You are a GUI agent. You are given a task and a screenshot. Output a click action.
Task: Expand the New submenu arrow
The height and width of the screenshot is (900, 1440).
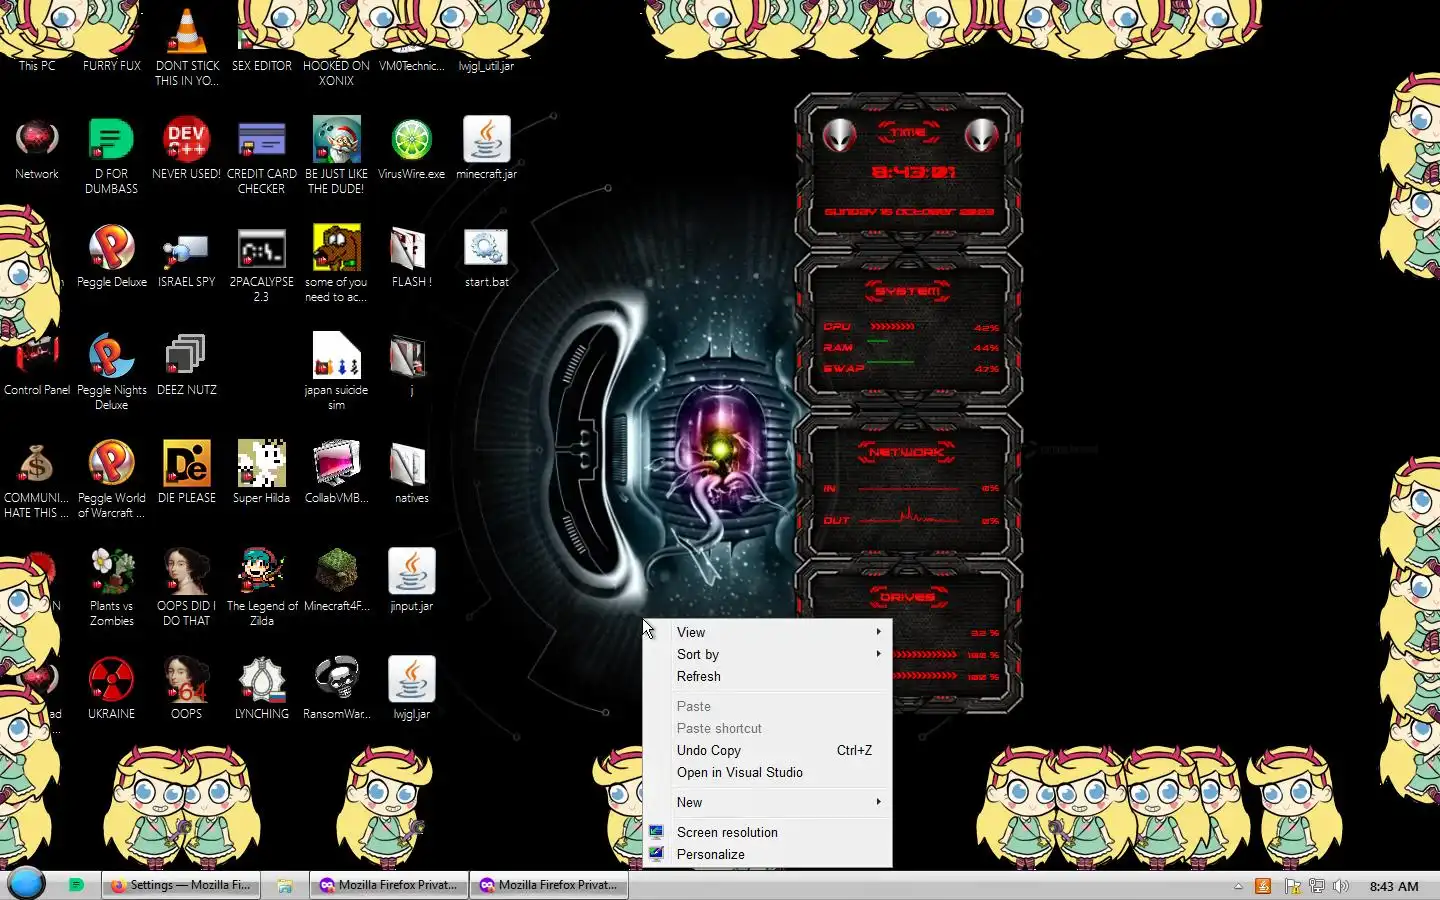click(x=878, y=802)
